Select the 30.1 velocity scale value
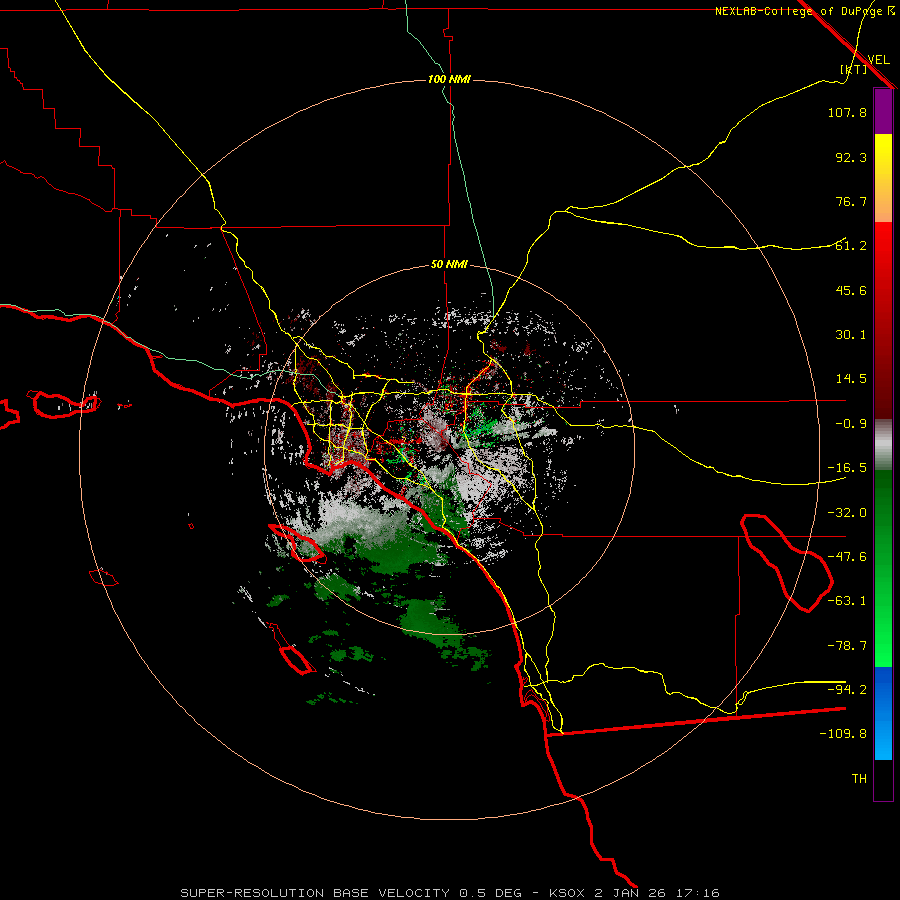 [851, 335]
